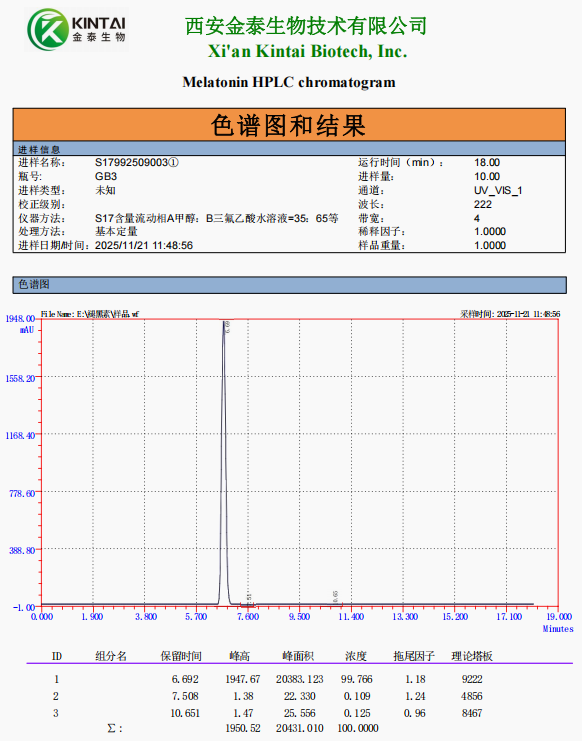The height and width of the screenshot is (741, 582).
Task: Click the small peak marker at 10.65
Action: click(335, 596)
